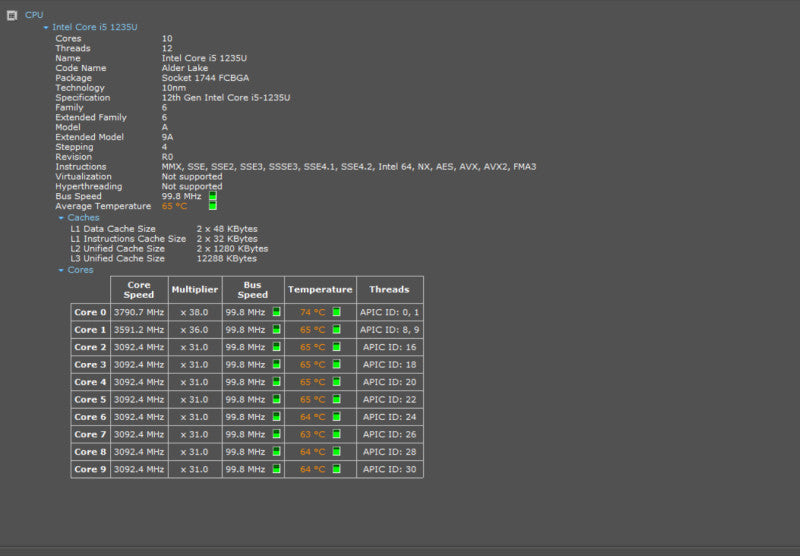Click the Socket 1744 FCBGA package value
The height and width of the screenshot is (556, 800).
point(205,78)
